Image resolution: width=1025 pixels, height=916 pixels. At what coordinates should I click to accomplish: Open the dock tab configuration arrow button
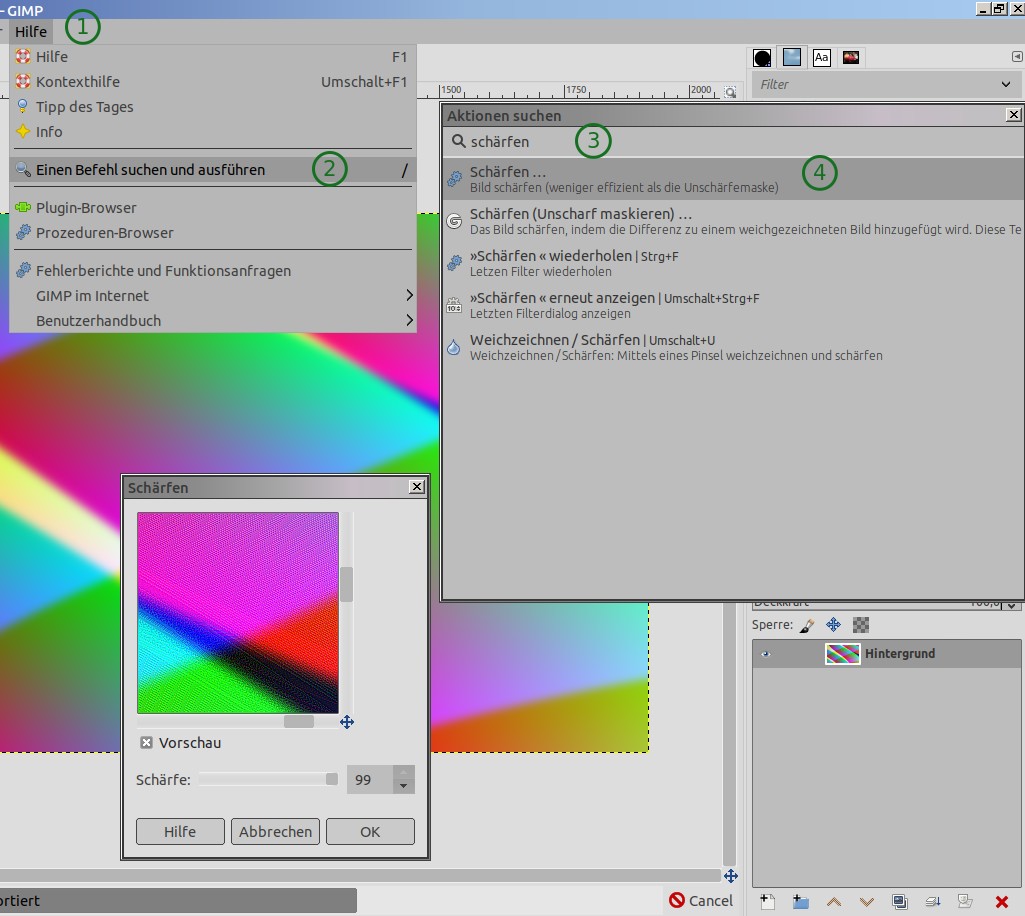1017,57
